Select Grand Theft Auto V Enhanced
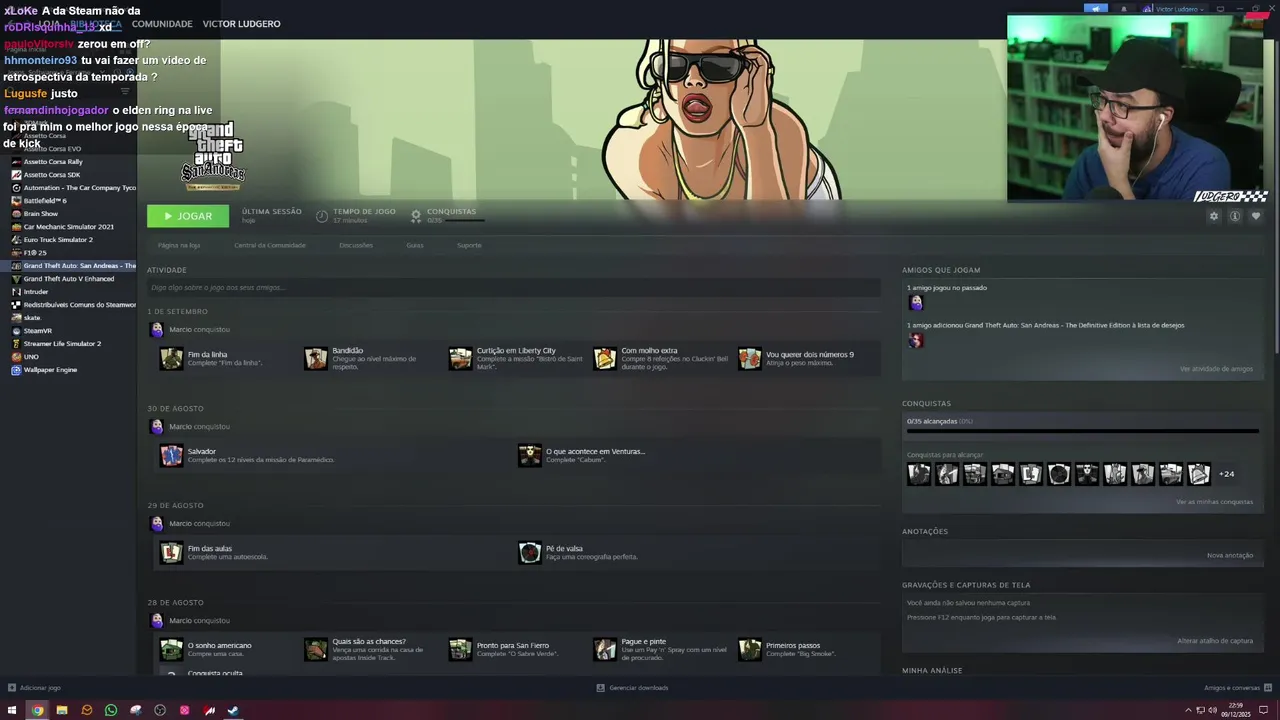The height and width of the screenshot is (720, 1280). (x=69, y=279)
